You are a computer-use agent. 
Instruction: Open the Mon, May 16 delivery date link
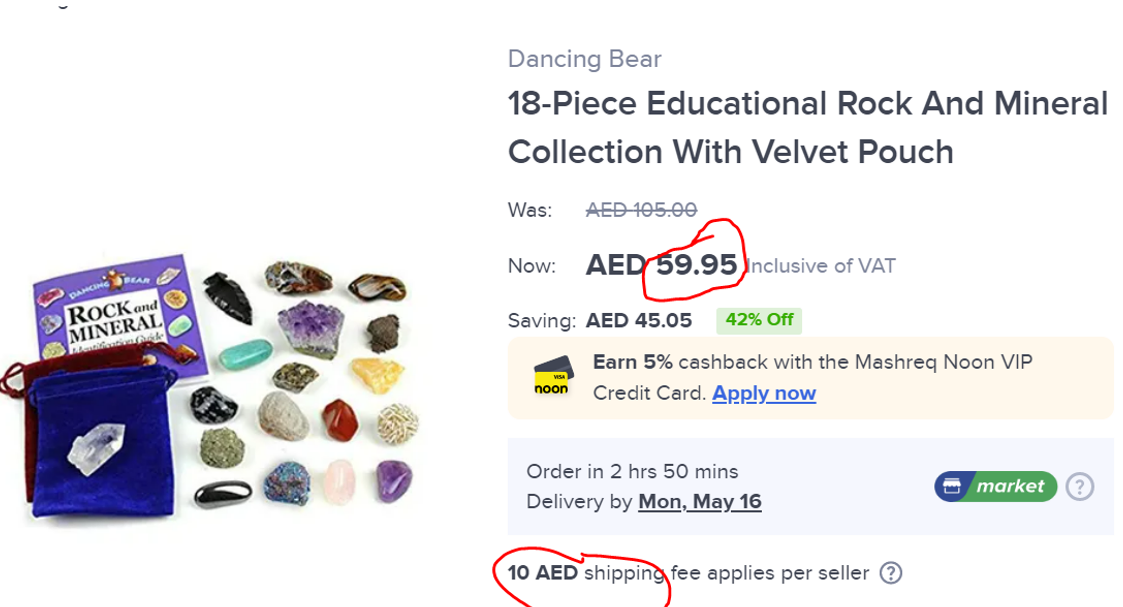pyautogui.click(x=699, y=501)
